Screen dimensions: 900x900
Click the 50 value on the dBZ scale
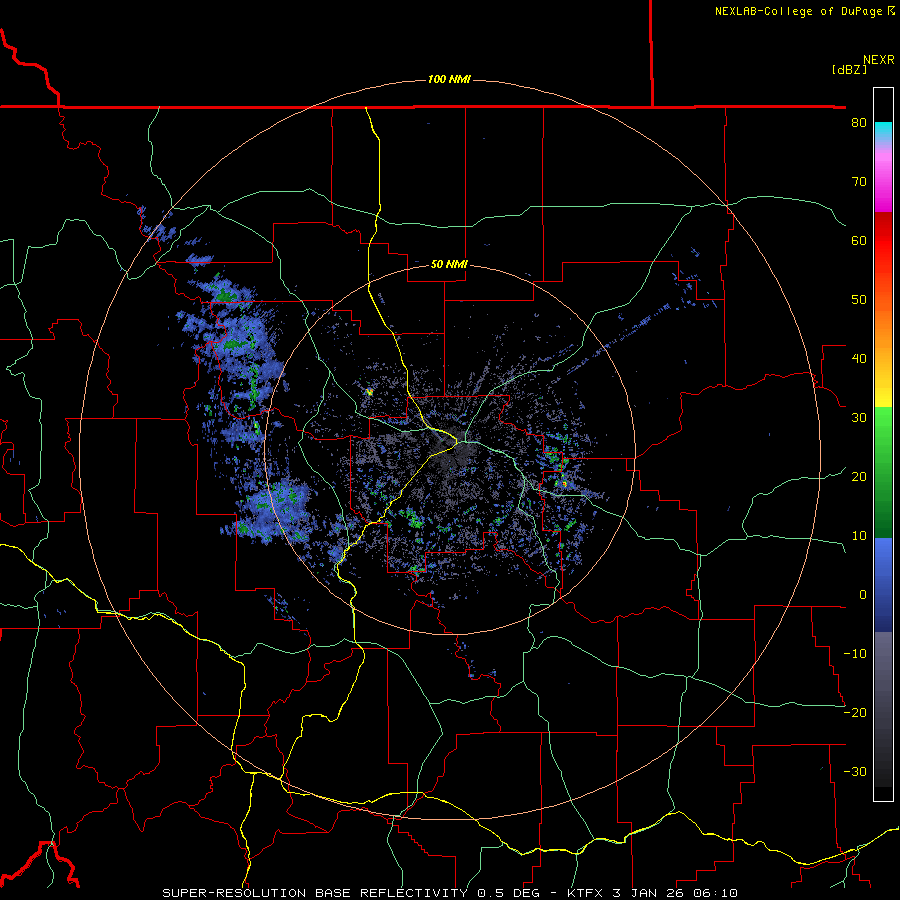859,300
